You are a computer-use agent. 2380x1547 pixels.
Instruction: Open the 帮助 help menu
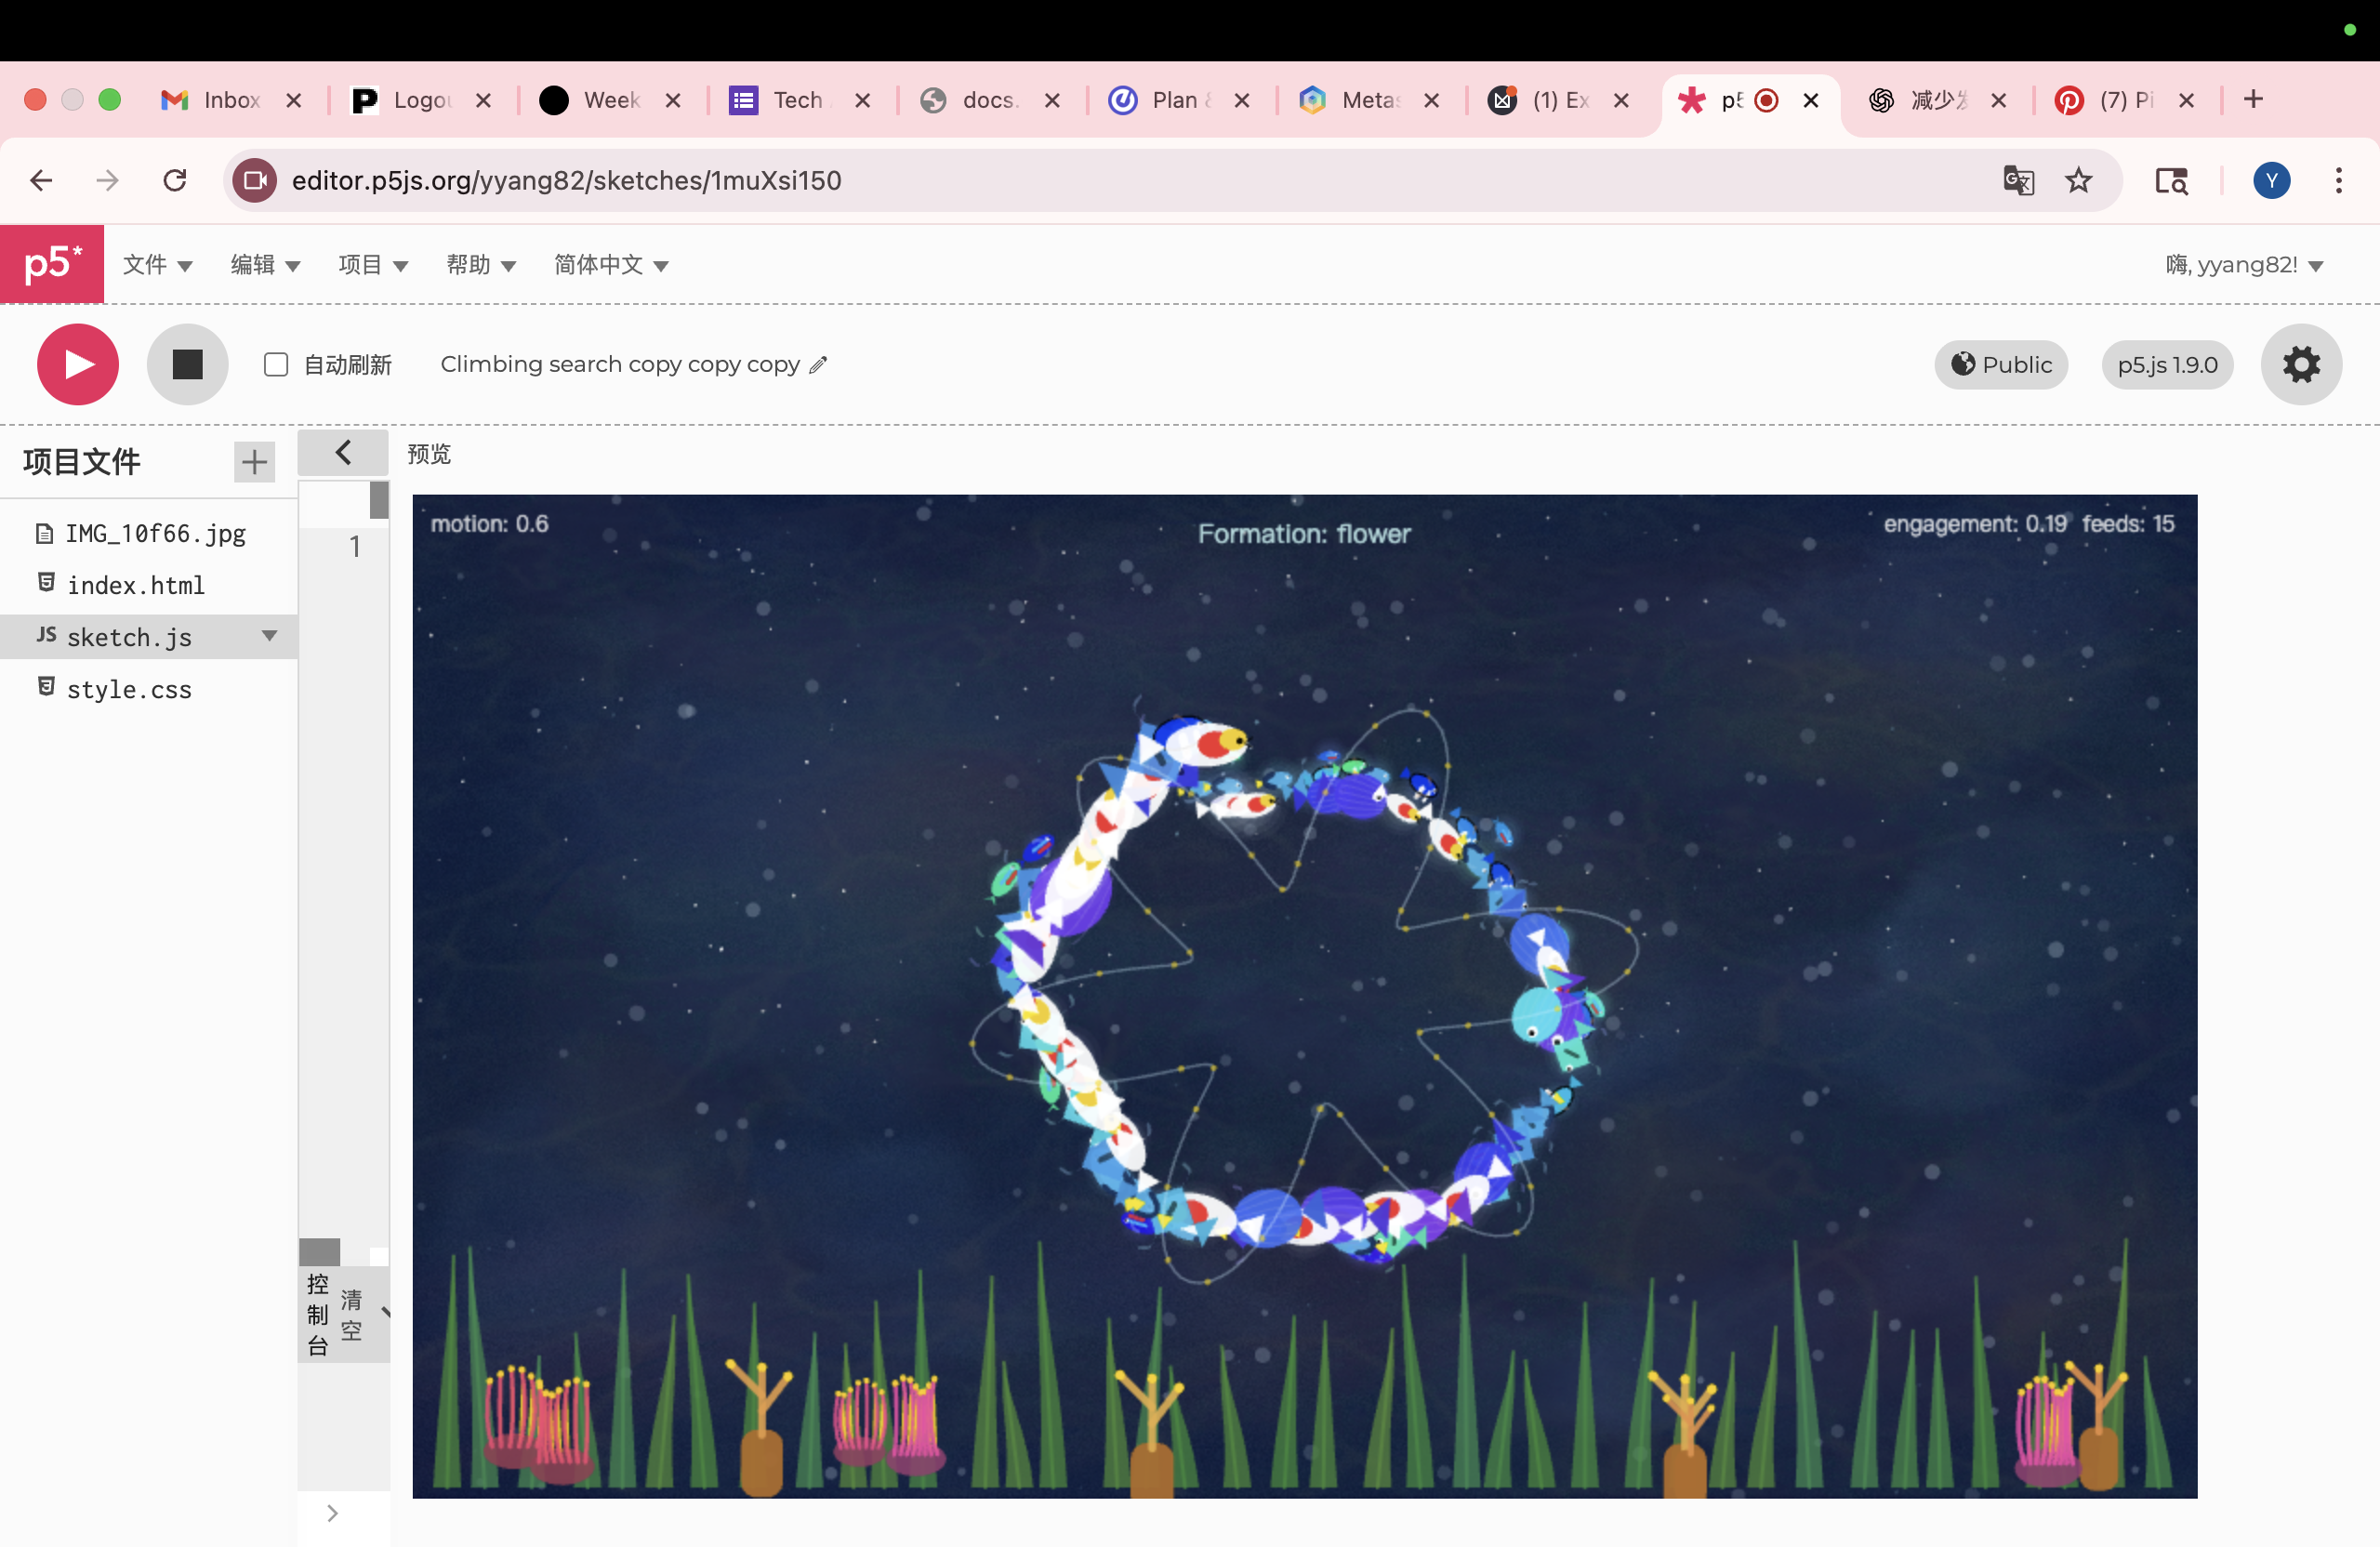480,265
